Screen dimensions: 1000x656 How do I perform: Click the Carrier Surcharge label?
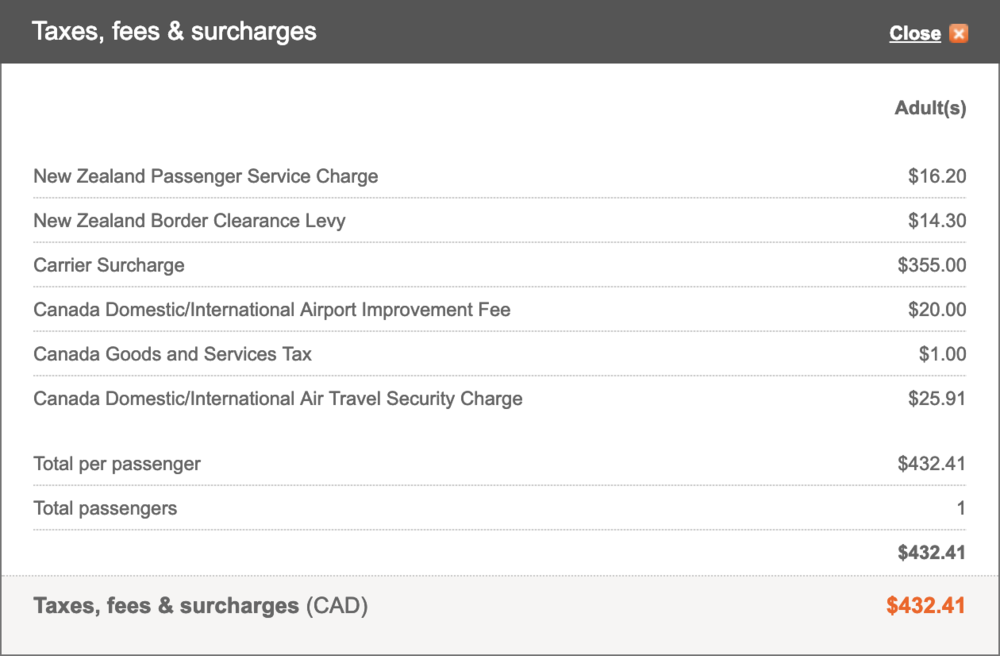pos(109,265)
